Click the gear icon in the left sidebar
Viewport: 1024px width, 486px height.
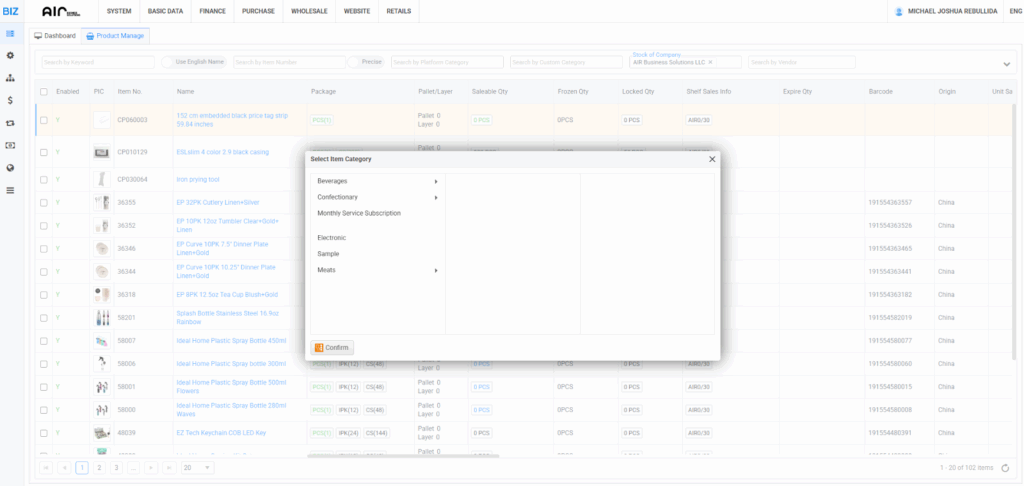point(10,55)
